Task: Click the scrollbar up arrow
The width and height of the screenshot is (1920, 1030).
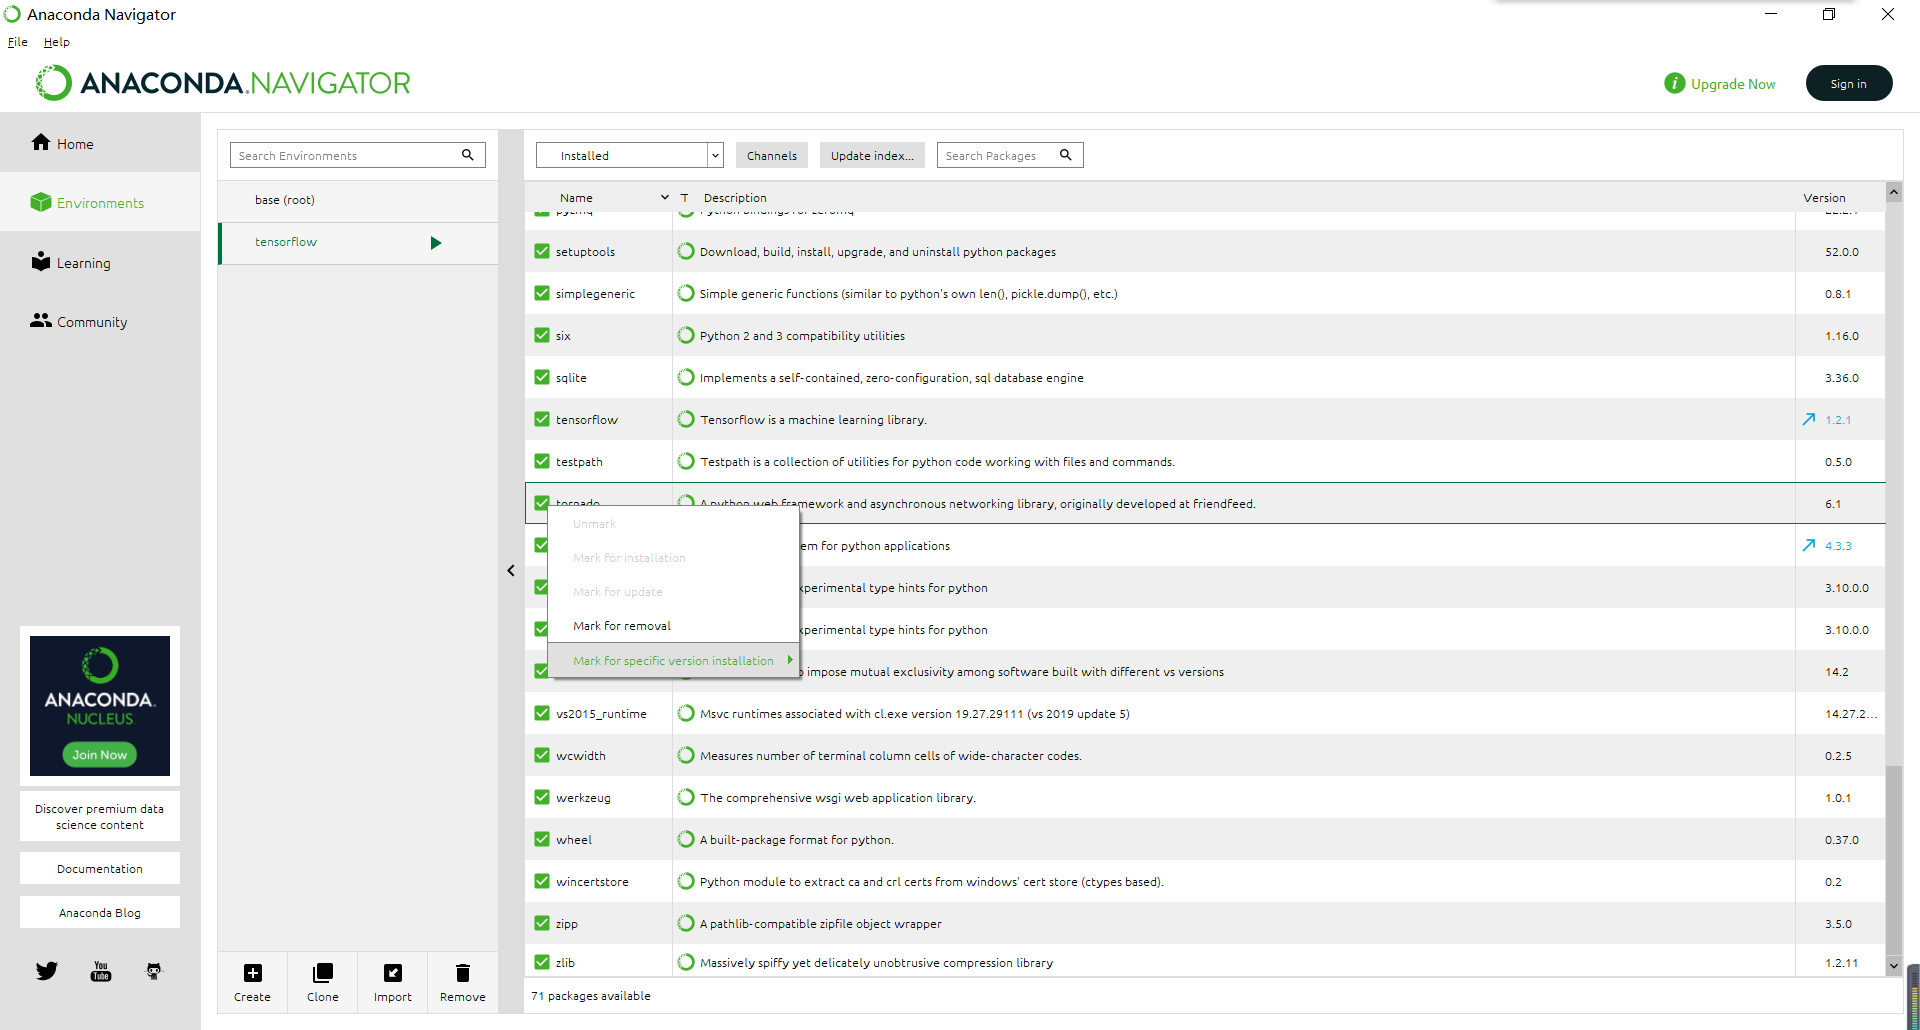Action: tap(1893, 192)
